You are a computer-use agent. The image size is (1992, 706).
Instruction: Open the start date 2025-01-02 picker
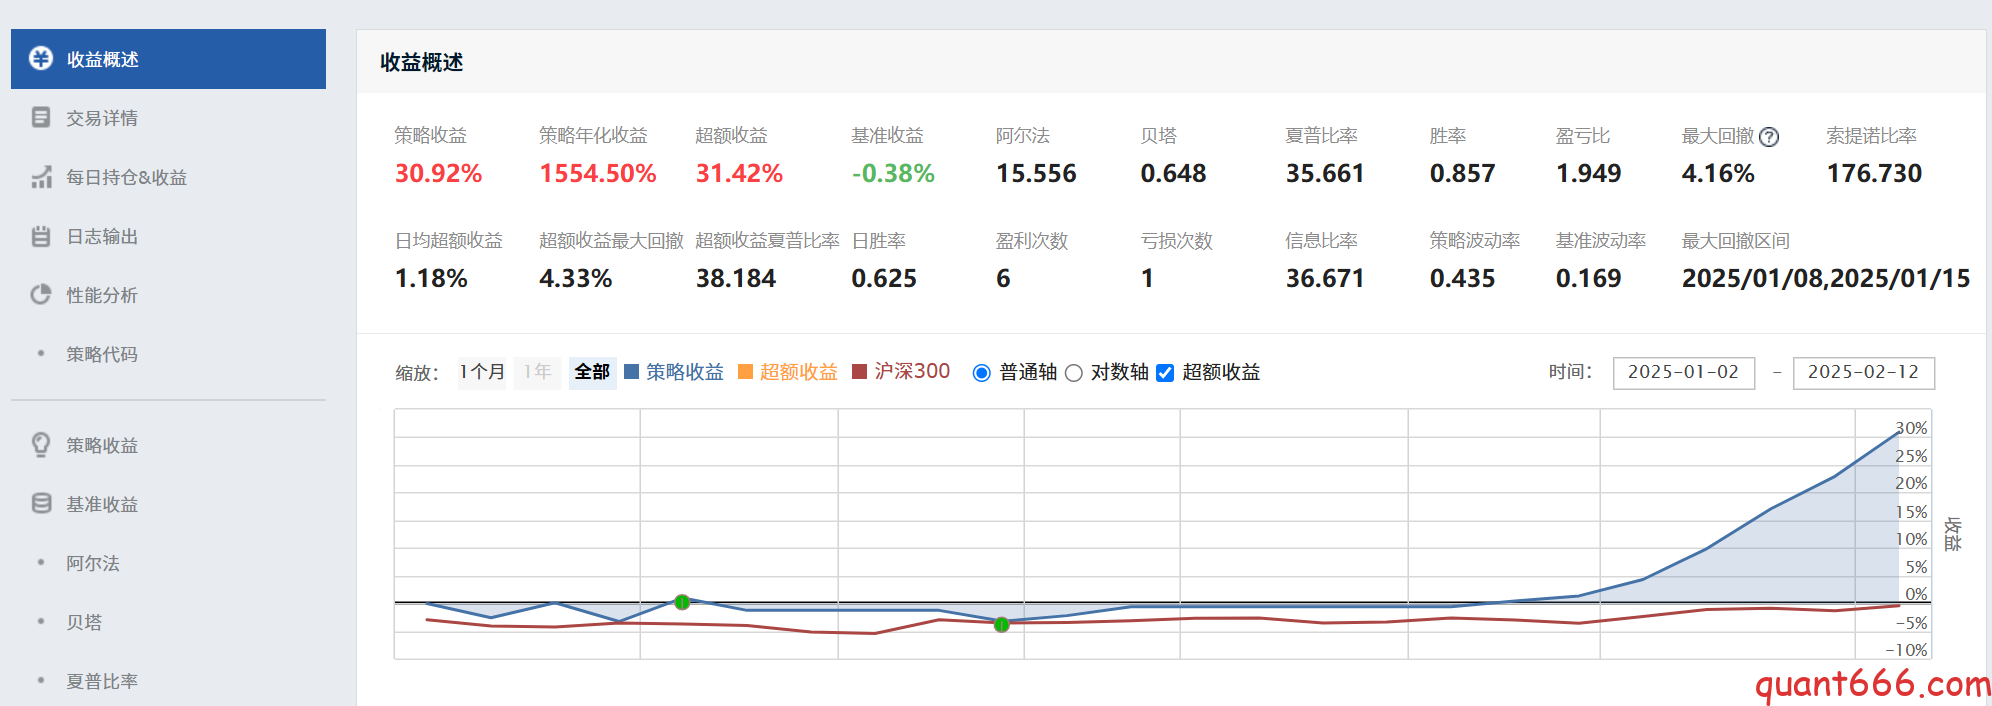1683,372
